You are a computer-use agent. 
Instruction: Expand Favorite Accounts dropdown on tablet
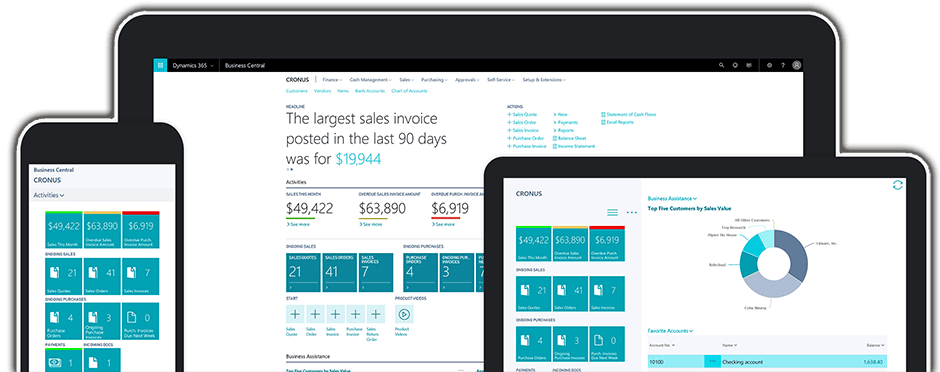pyautogui.click(x=670, y=331)
